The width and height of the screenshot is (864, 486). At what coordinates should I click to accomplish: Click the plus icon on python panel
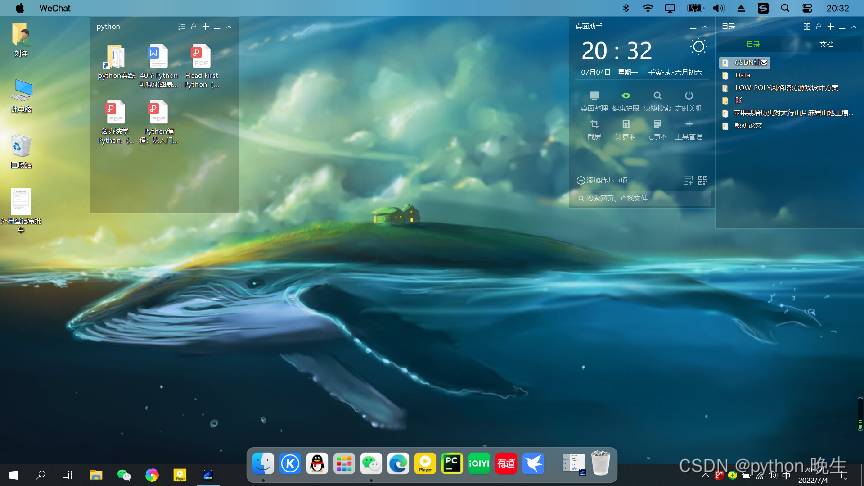[206, 26]
